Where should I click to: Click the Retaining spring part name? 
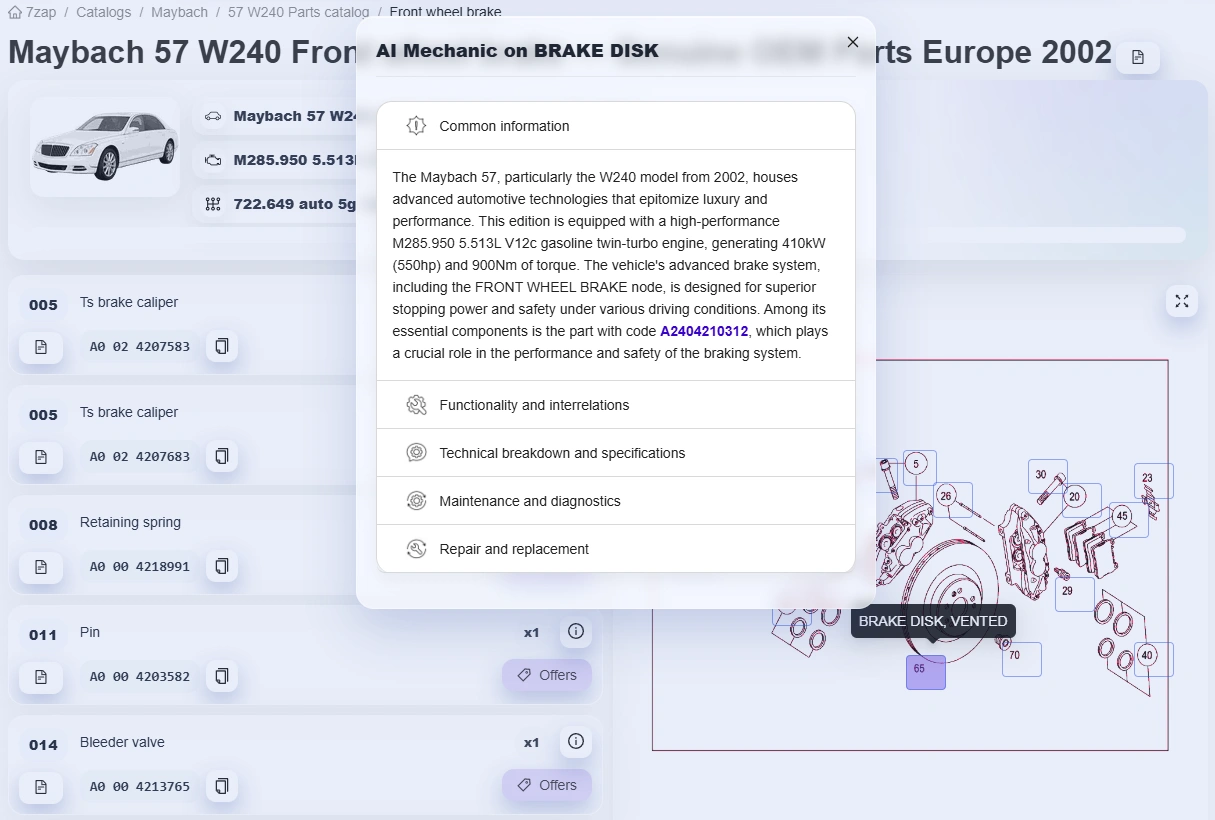(130, 522)
